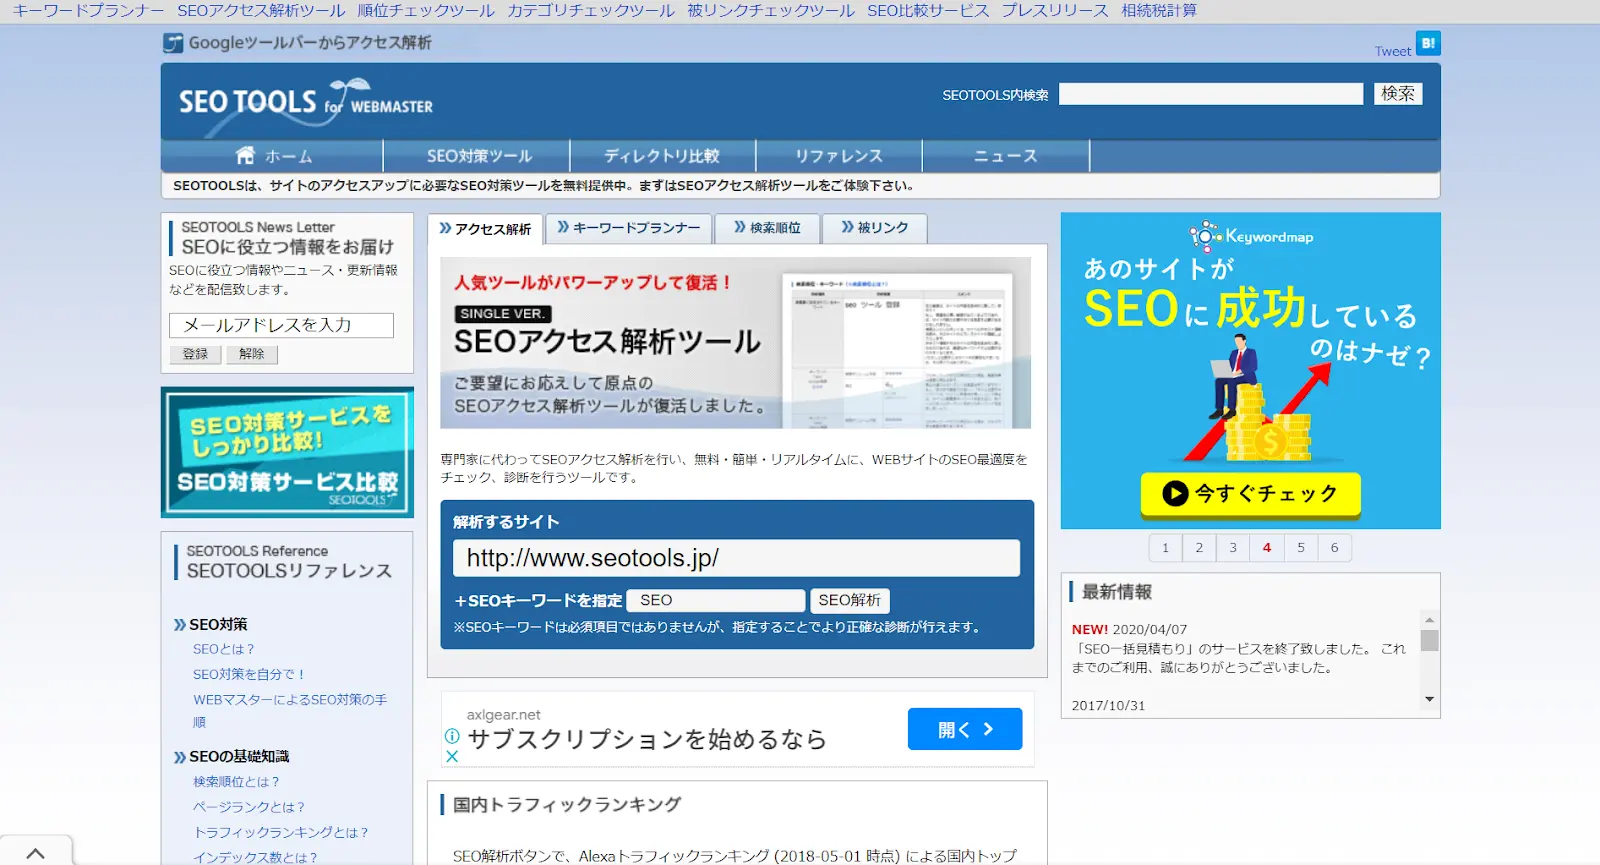
Task: Open the 被リンクチェックツール top bar link
Action: (771, 11)
